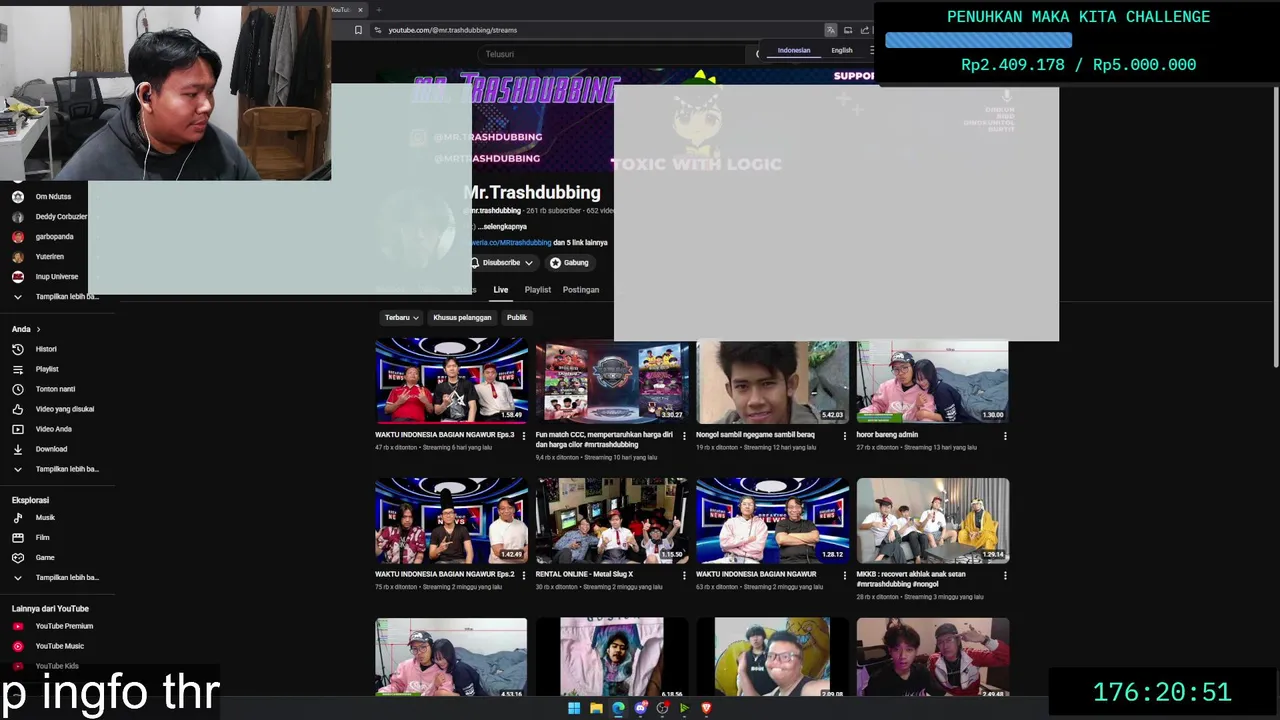Open Game under Eksplorasi
The image size is (1280, 720).
click(45, 558)
